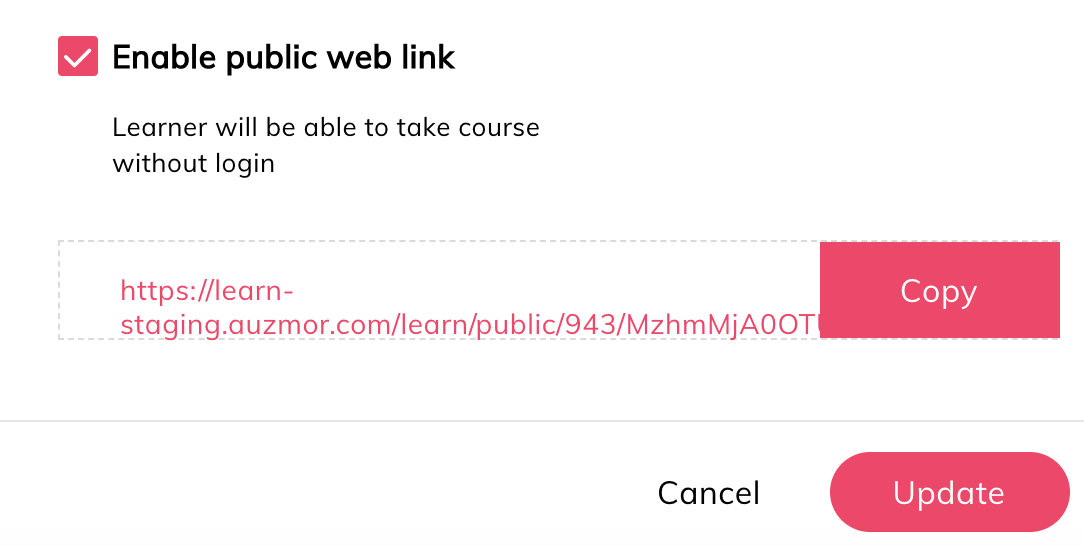Click the word 'public' in the heading label
The image size is (1084, 546).
click(x=272, y=58)
